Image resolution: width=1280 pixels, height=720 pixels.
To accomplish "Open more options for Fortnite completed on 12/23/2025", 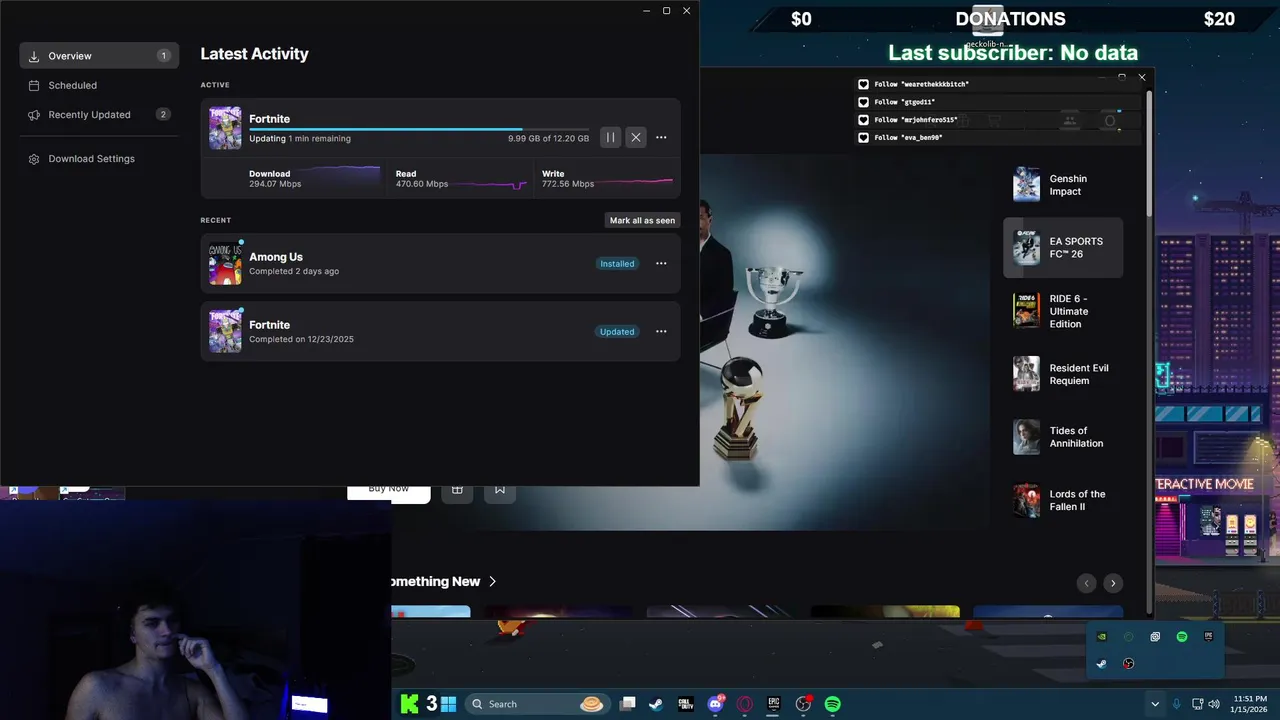I will 661,331.
